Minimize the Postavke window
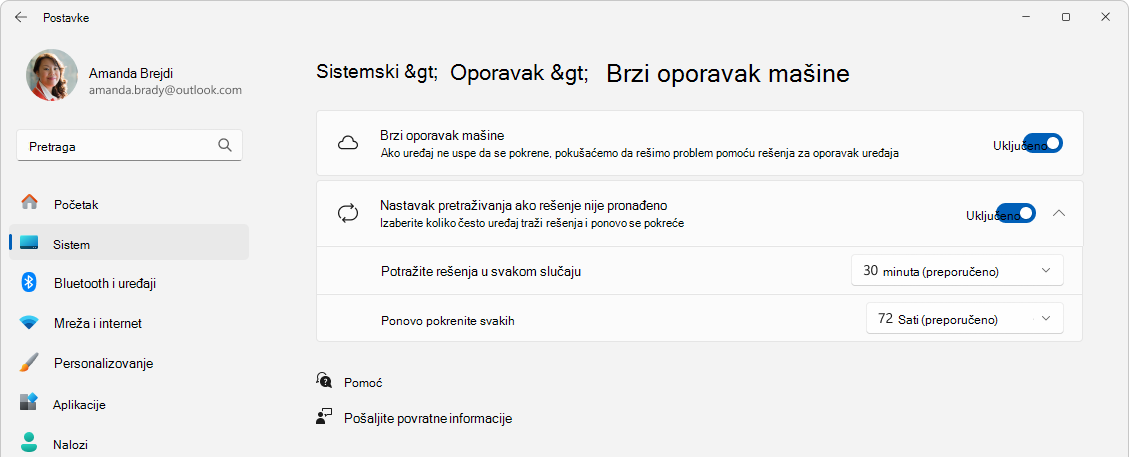1129x457 pixels. coord(1027,17)
